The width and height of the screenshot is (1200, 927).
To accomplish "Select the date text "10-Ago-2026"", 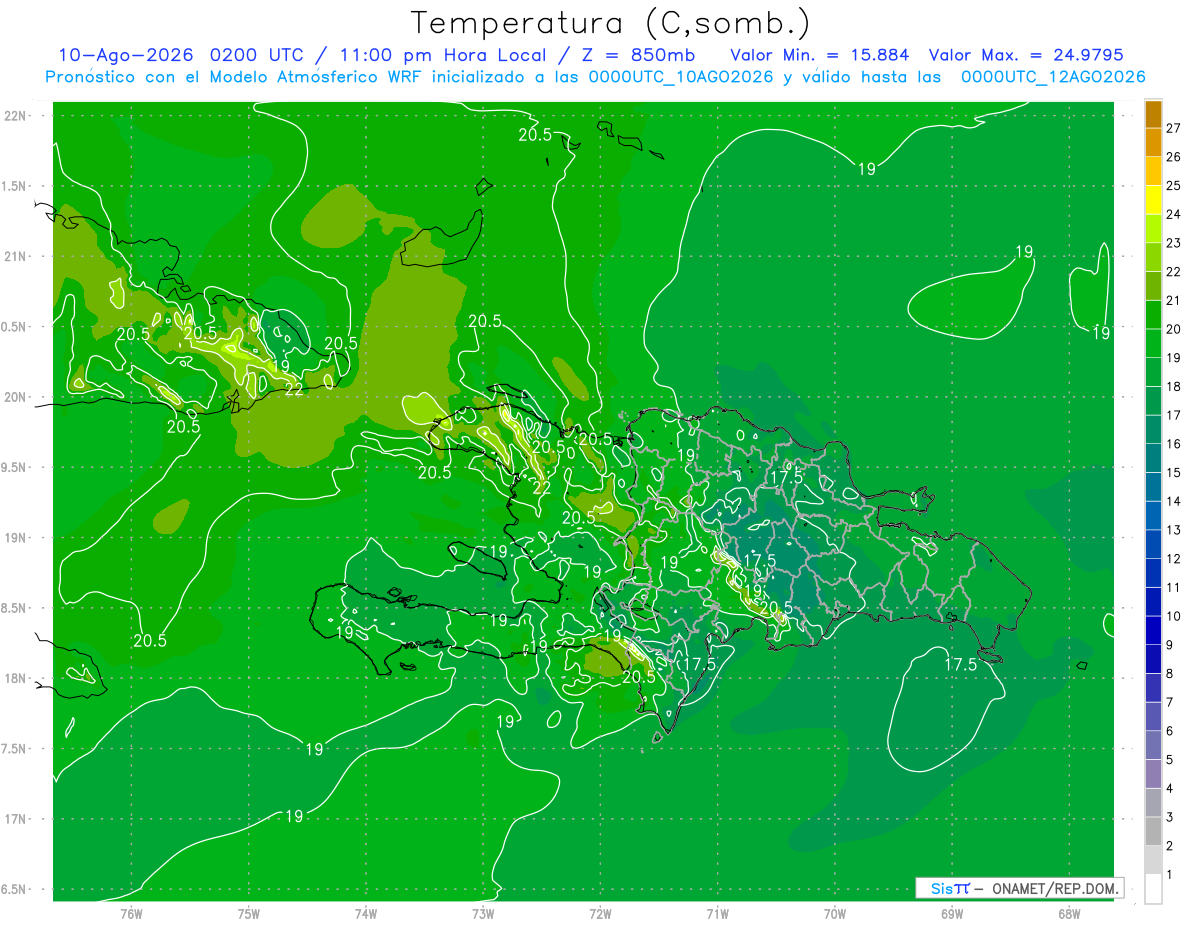I will click(x=126, y=55).
